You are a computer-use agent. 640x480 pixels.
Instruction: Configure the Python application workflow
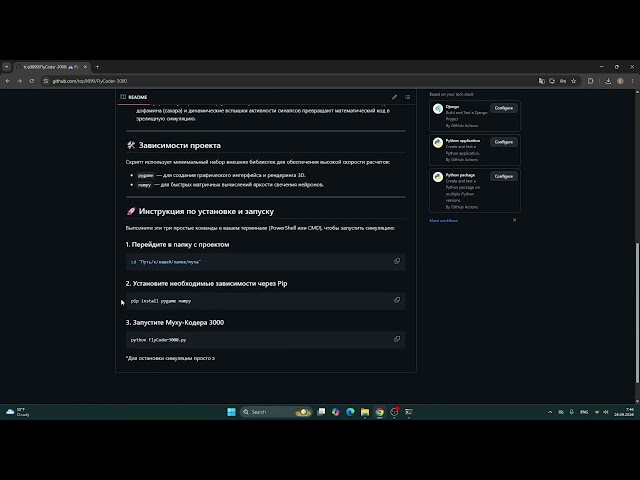tap(504, 142)
